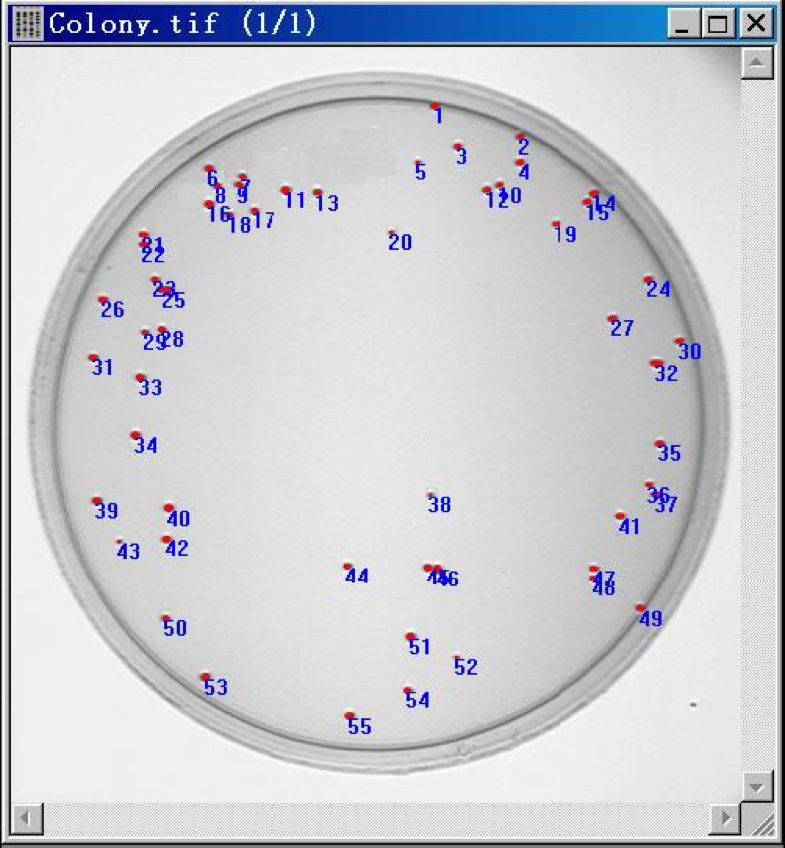Pick colony label 19

565,234
